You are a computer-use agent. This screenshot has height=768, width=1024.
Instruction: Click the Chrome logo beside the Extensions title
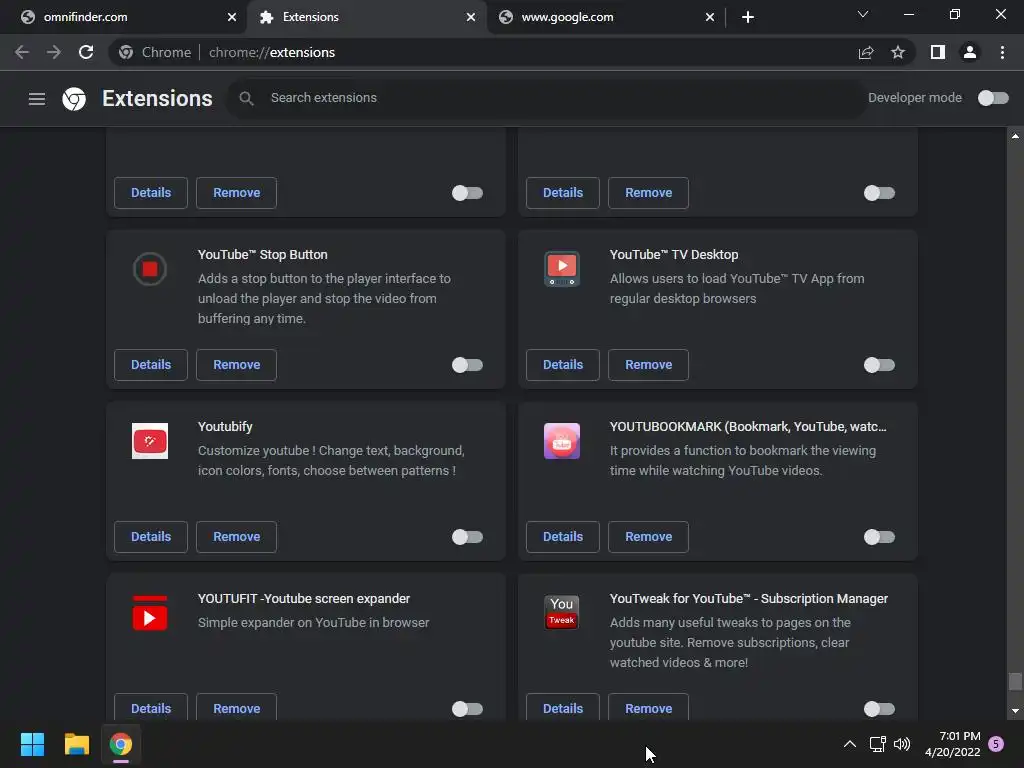click(x=74, y=99)
